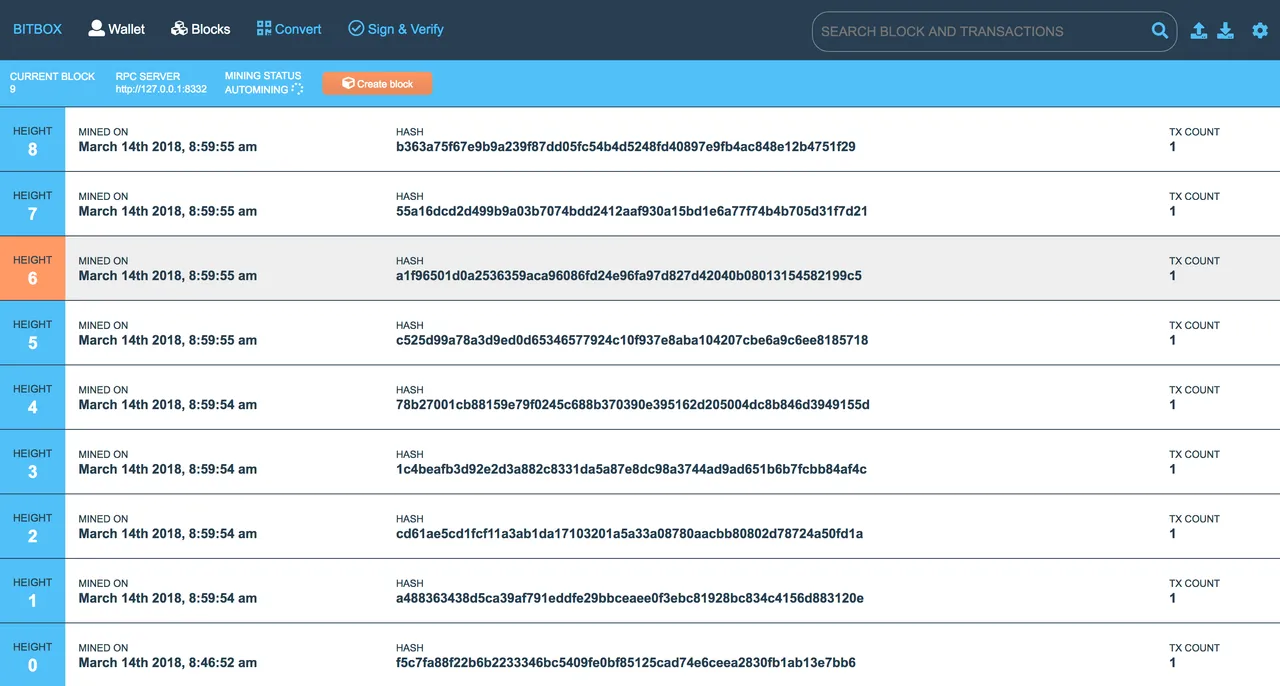1280x686 pixels.
Task: Select the Height 5 block tile
Action: [32, 333]
